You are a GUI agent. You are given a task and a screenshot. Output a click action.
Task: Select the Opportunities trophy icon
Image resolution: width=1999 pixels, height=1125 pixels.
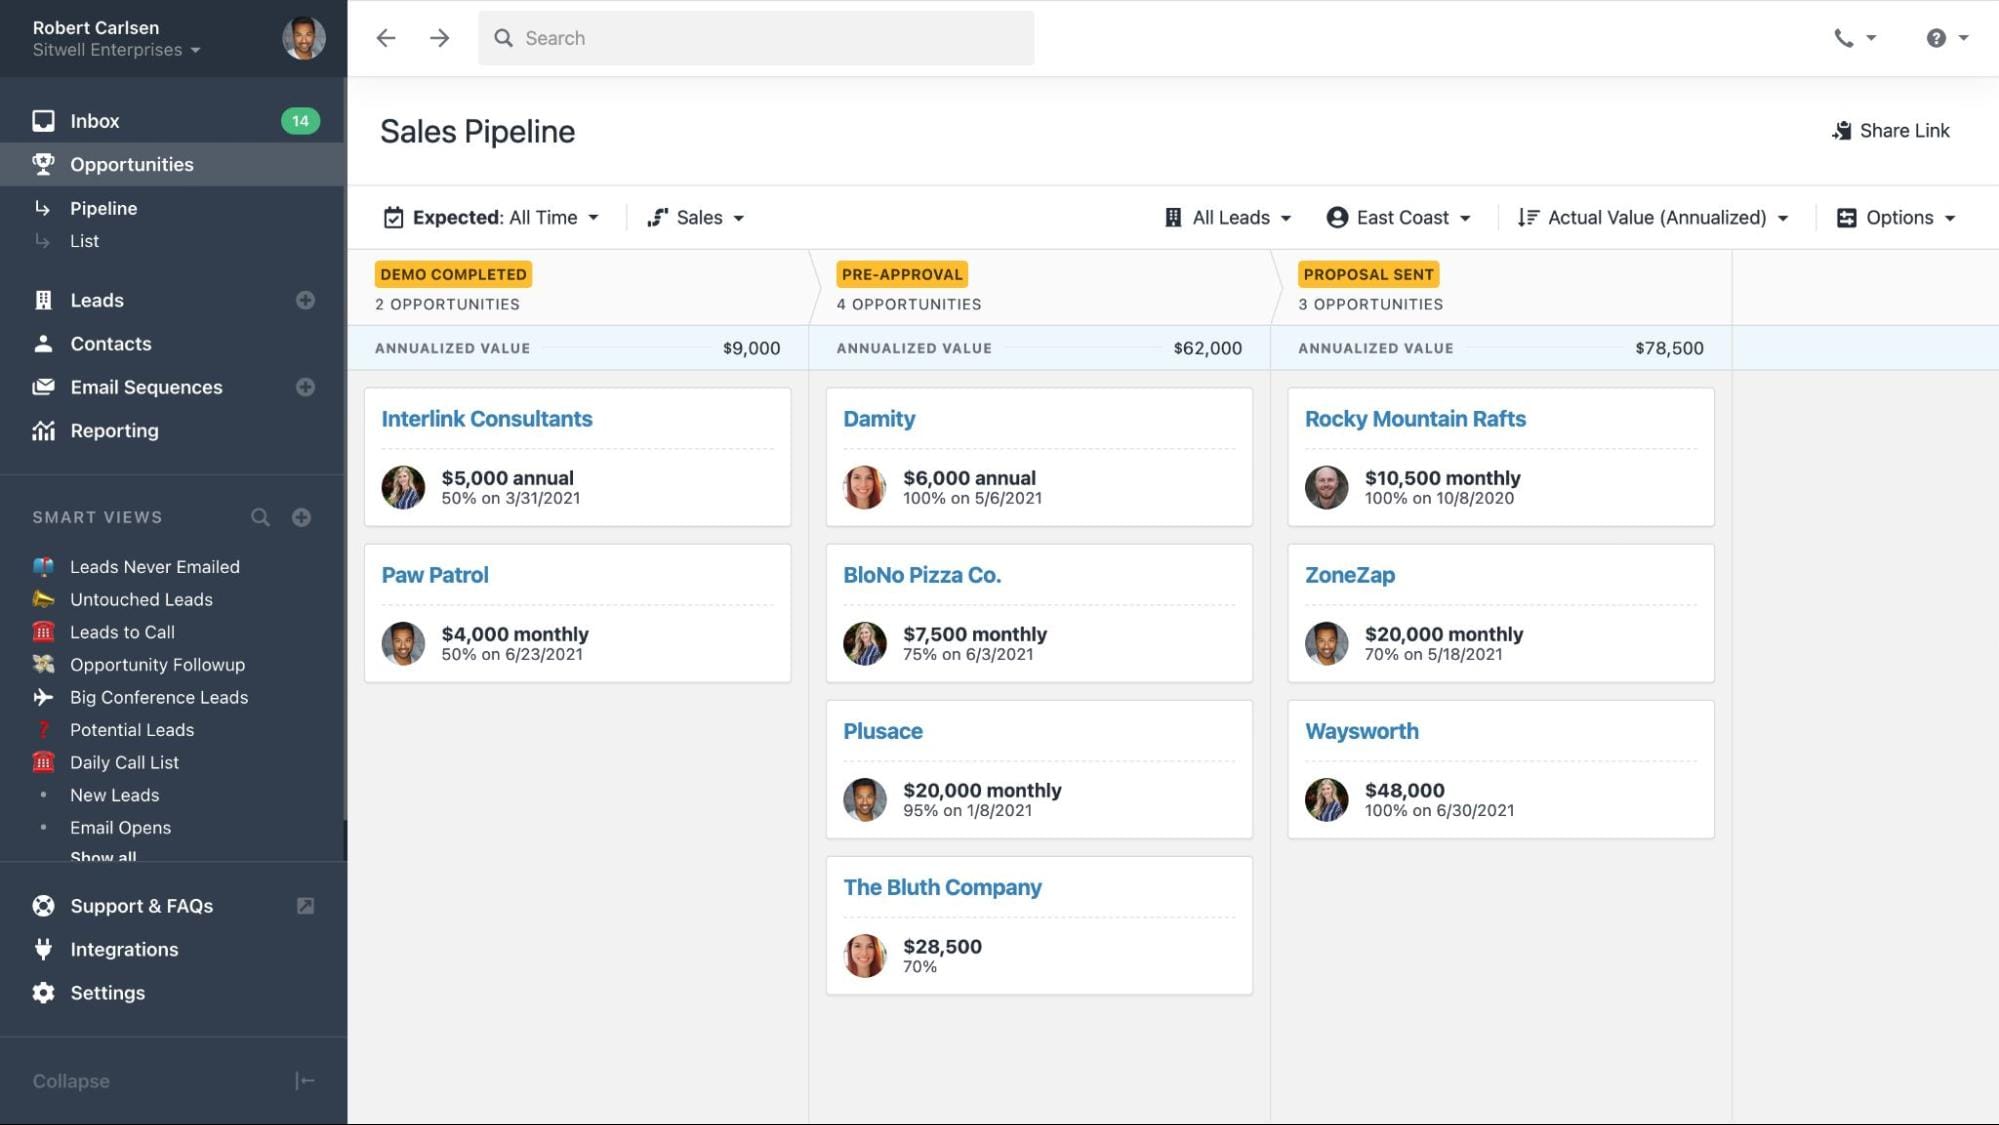tap(44, 164)
